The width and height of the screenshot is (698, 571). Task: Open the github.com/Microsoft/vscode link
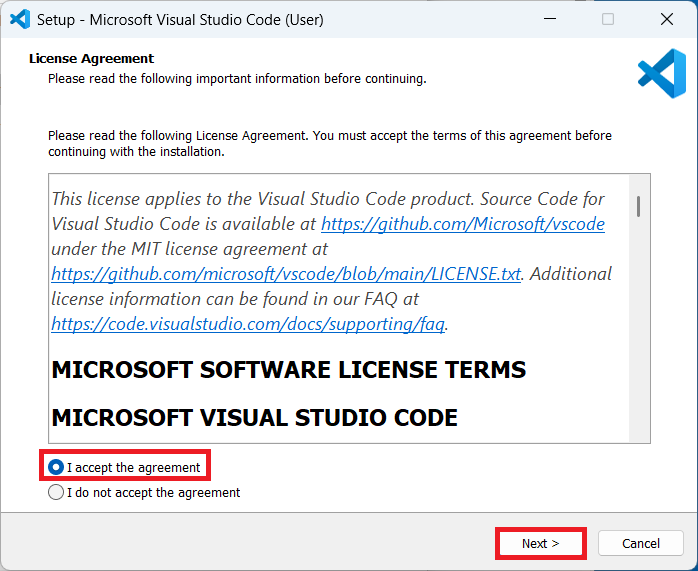[462, 224]
